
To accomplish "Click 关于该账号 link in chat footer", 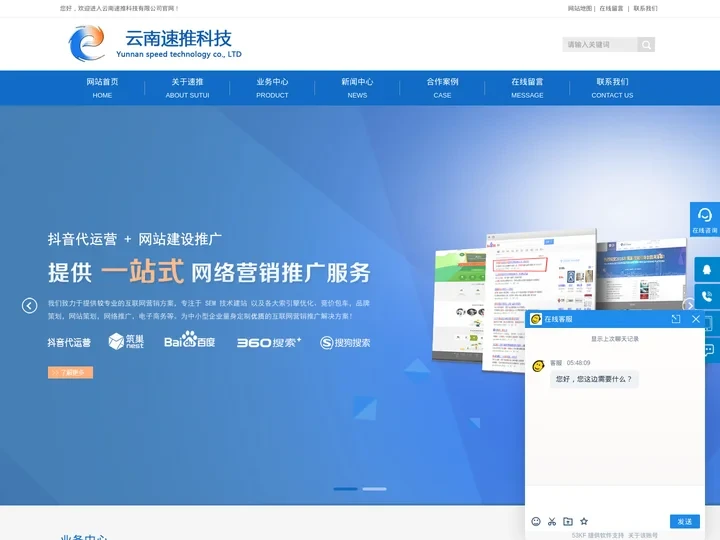I will coord(642,535).
